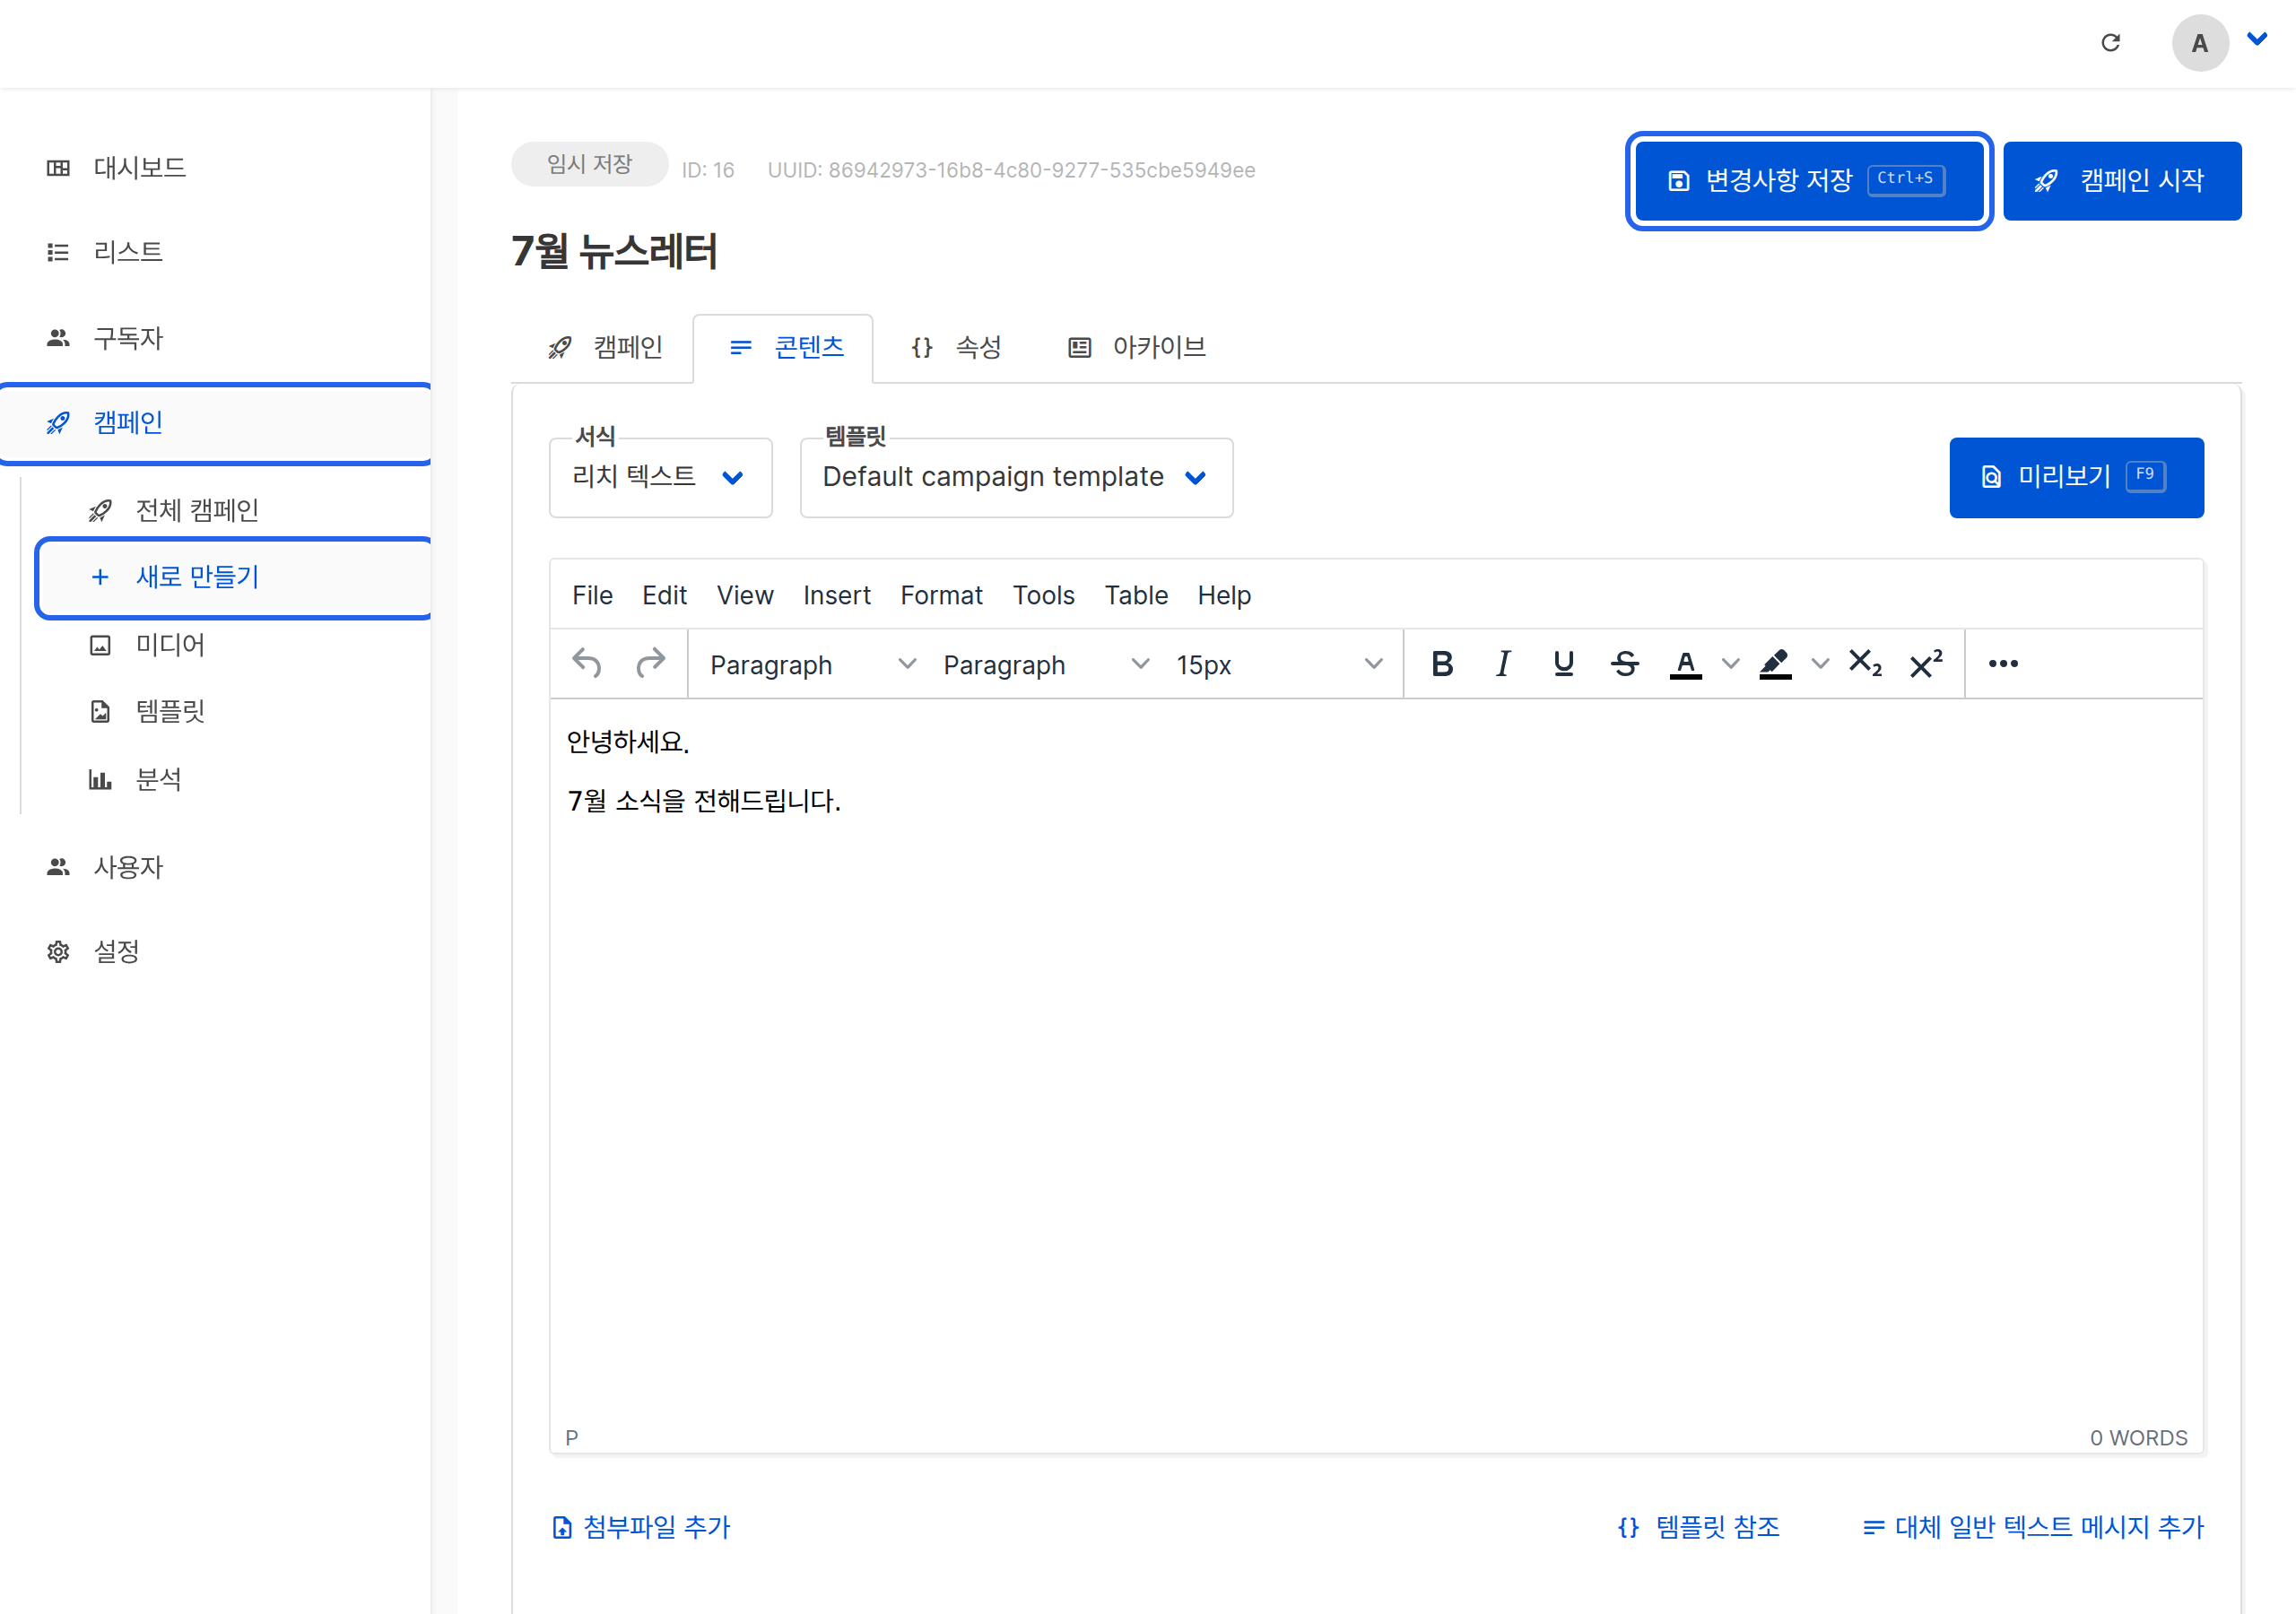Viewport: 2296px width, 1614px height.
Task: Toggle bold formatting
Action: [1441, 663]
